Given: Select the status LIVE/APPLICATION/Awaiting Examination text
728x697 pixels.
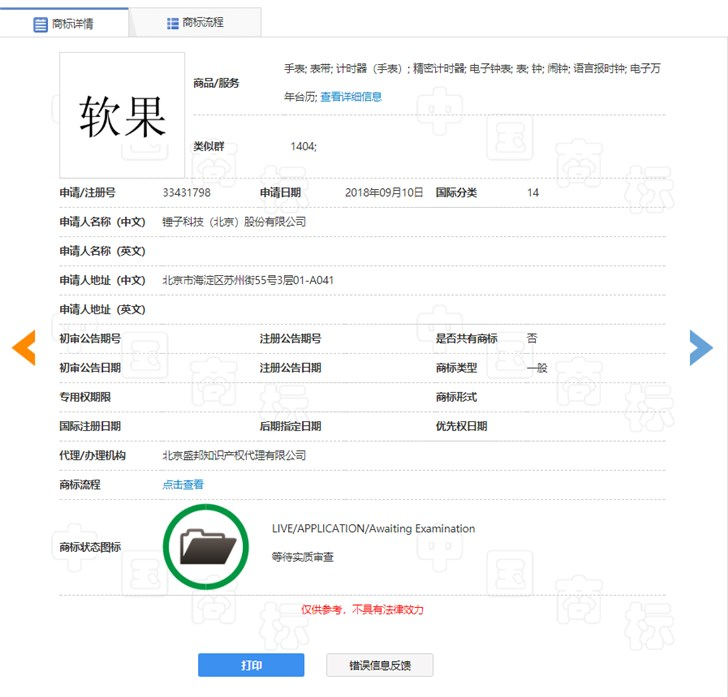Looking at the screenshot, I should pyautogui.click(x=373, y=528).
